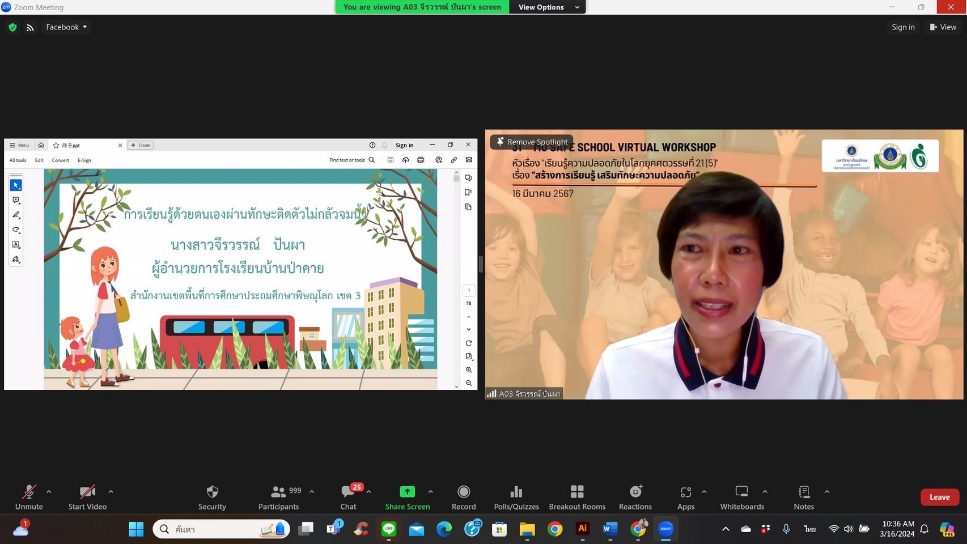Click the Create button in Acrobat
Image resolution: width=967 pixels, height=544 pixels.
(x=141, y=145)
